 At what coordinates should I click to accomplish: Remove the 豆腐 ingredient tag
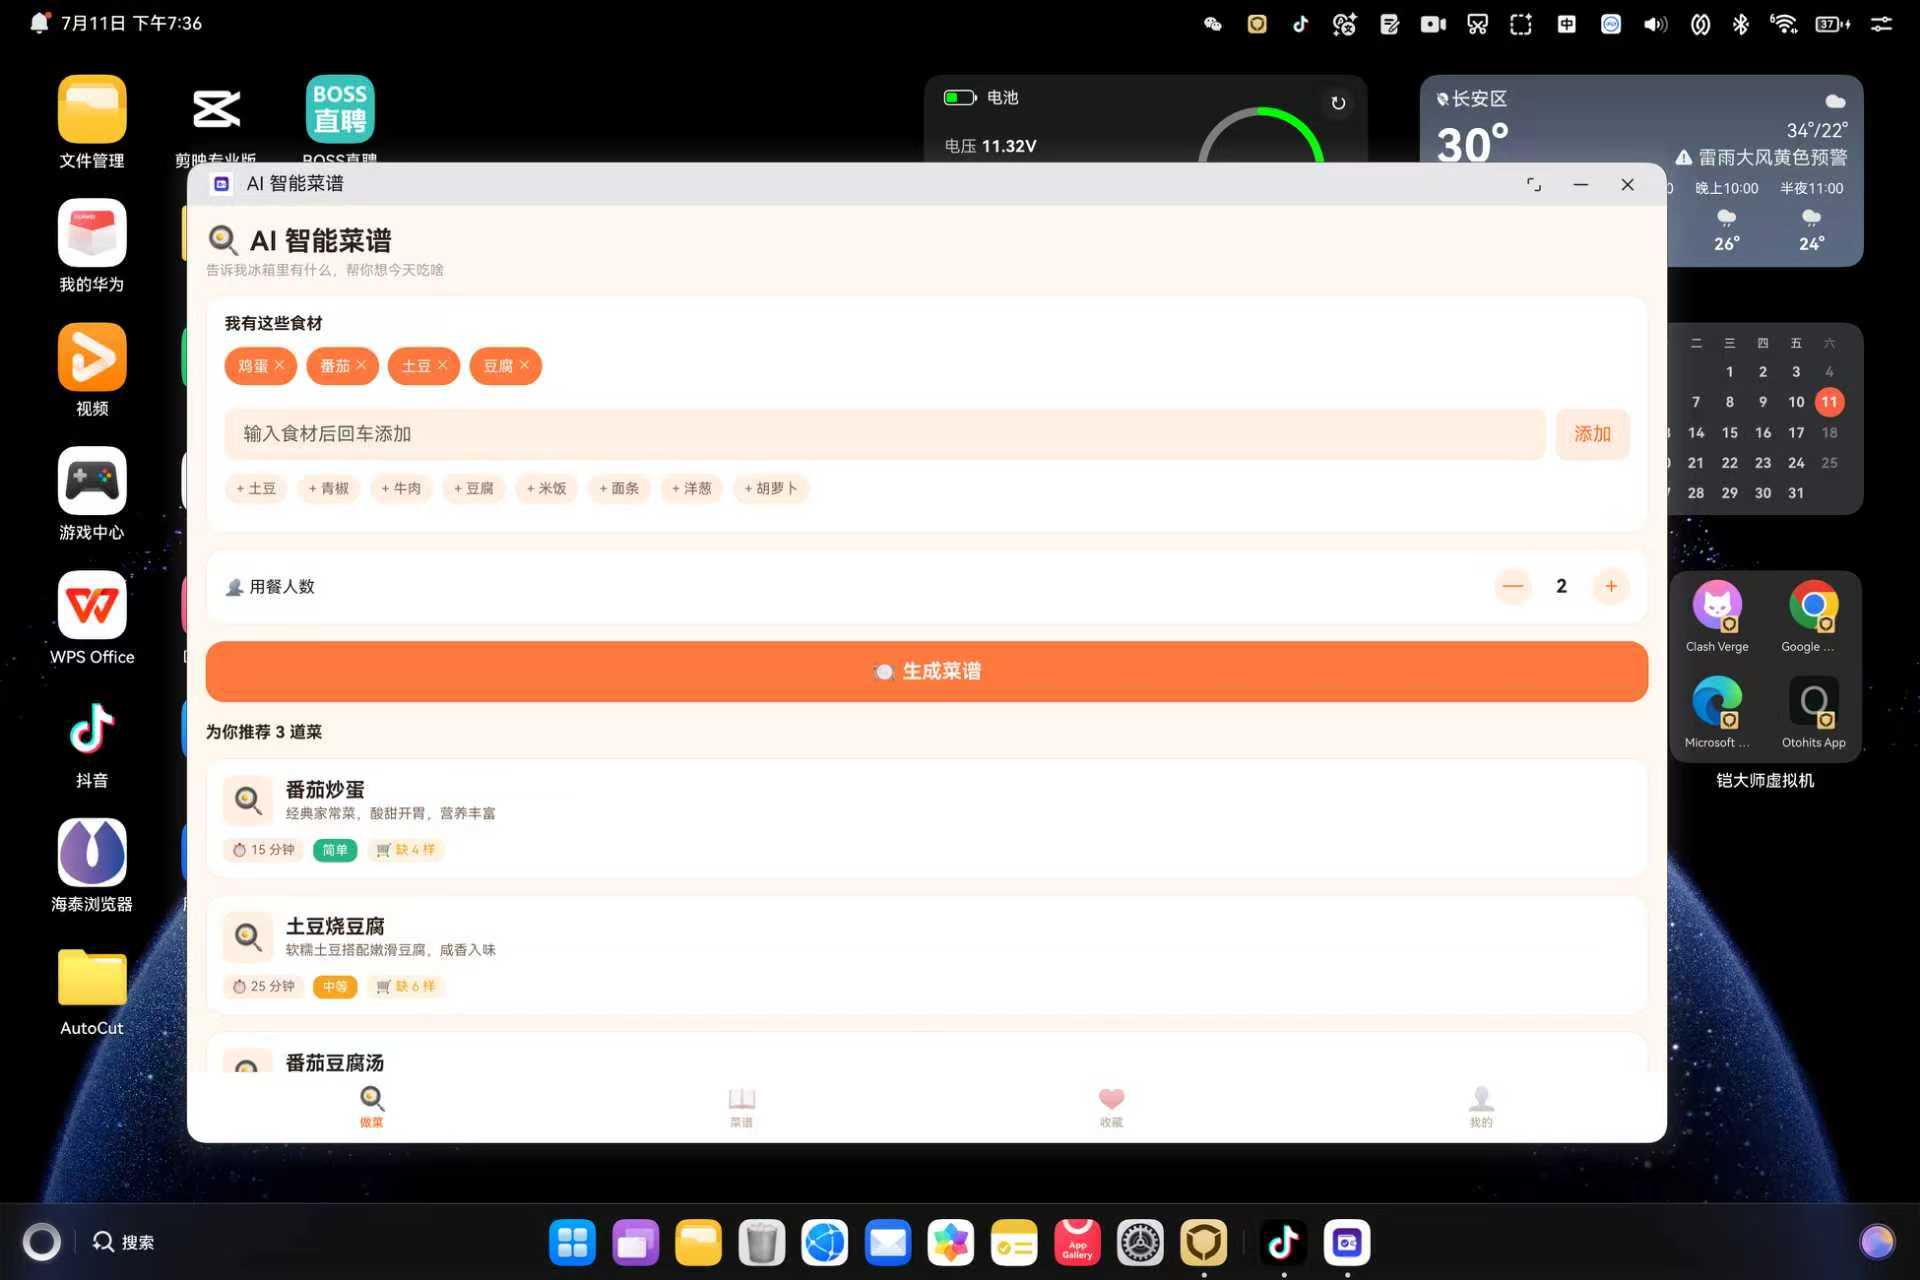[524, 365]
